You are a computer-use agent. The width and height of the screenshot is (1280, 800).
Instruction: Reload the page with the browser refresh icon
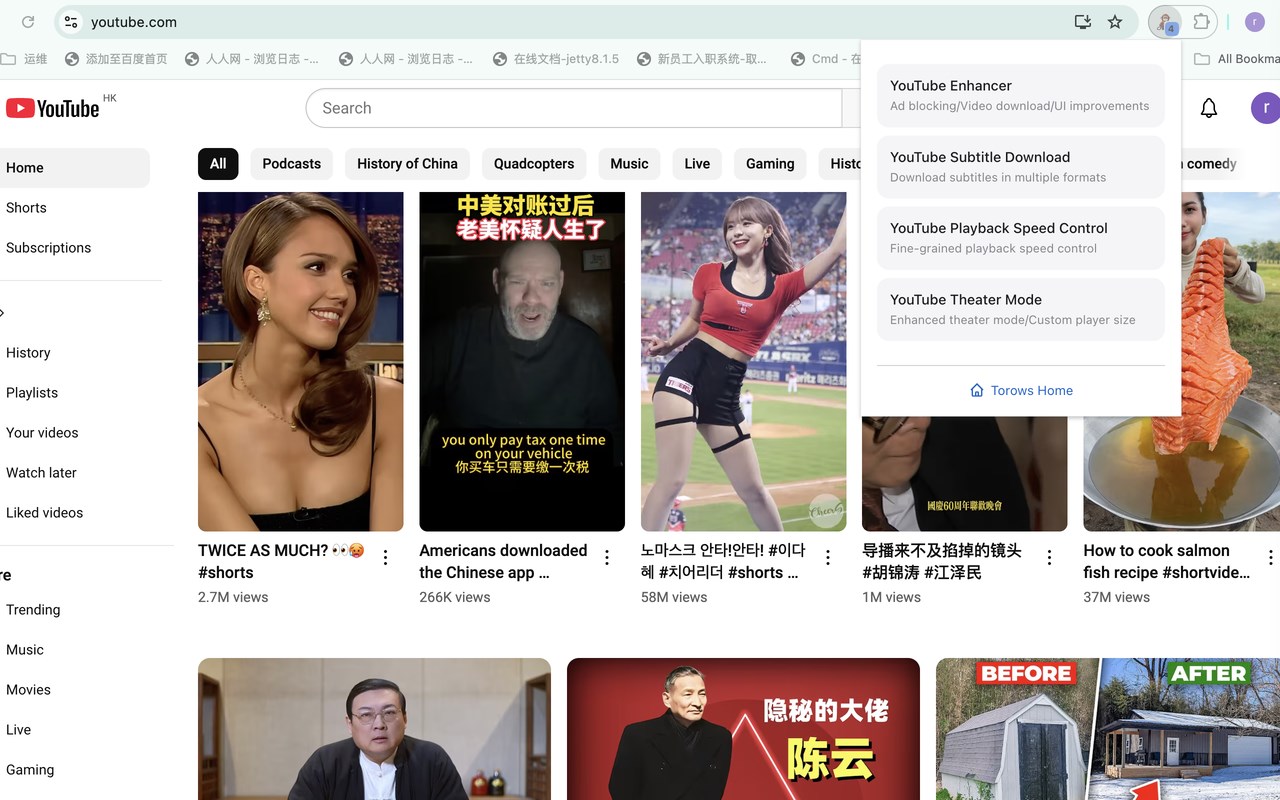click(x=28, y=22)
